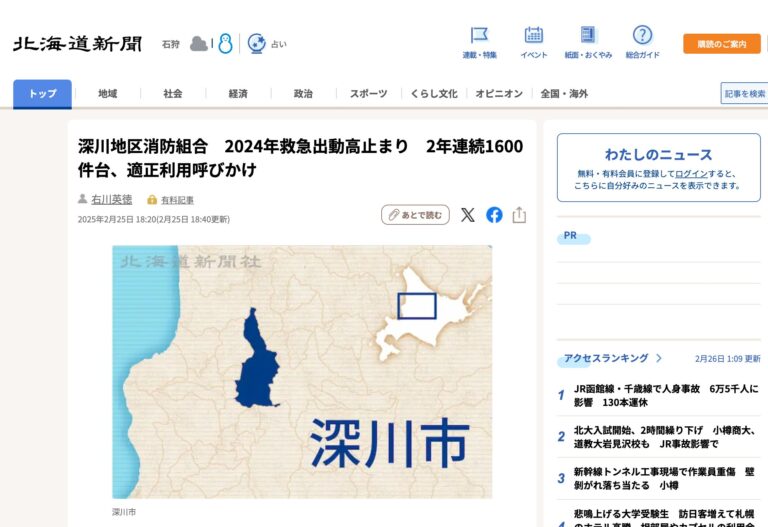This screenshot has width=768, height=527.
Task: Share article on X
Action: (467, 215)
